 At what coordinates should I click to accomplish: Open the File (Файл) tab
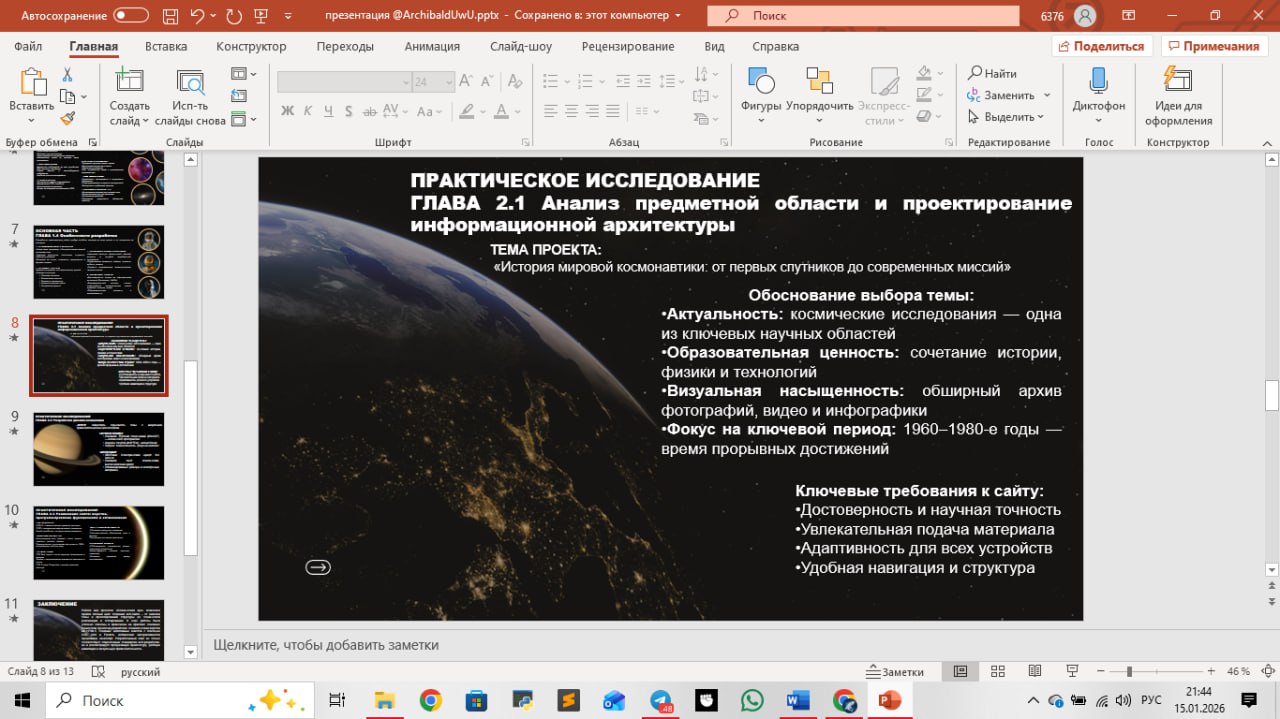(28, 46)
